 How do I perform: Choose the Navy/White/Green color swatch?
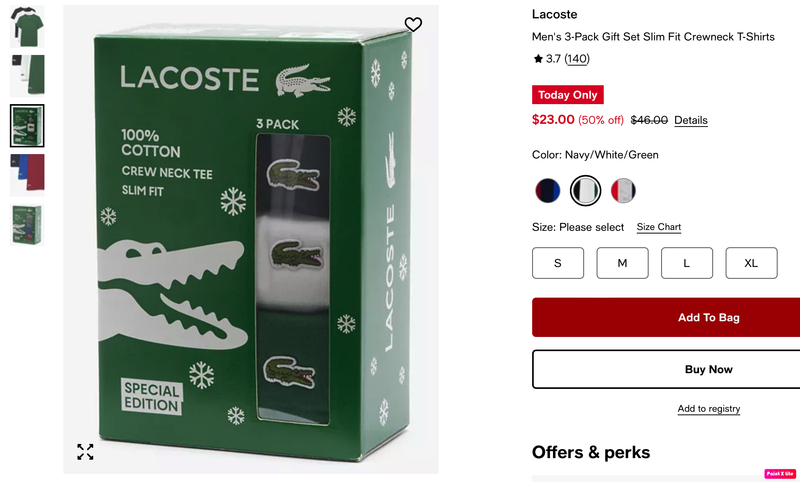585,191
